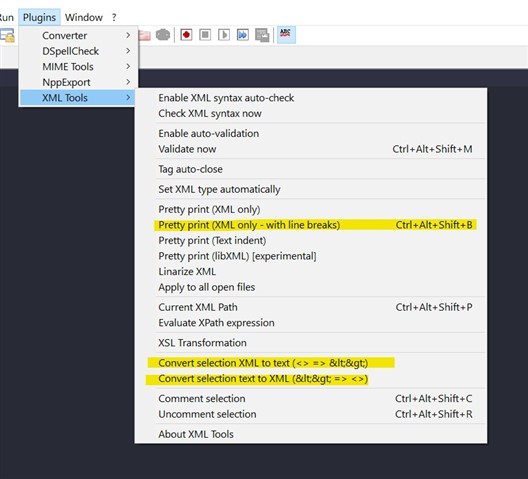Toggle Tag auto-close option
The width and height of the screenshot is (528, 479).
310,169
